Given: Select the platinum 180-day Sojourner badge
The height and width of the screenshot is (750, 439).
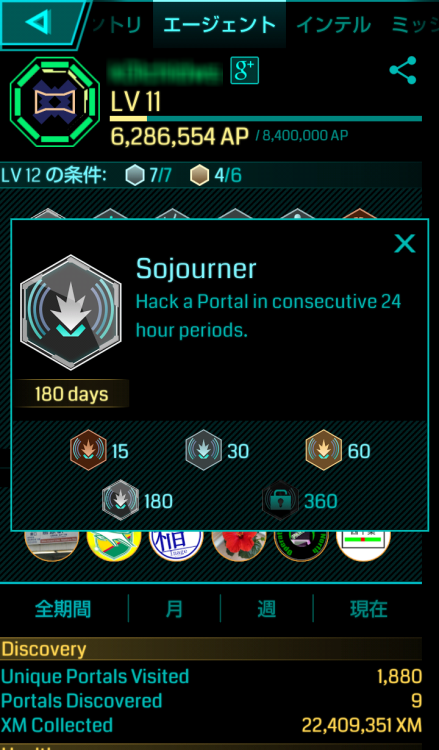Looking at the screenshot, I should tap(120, 500).
